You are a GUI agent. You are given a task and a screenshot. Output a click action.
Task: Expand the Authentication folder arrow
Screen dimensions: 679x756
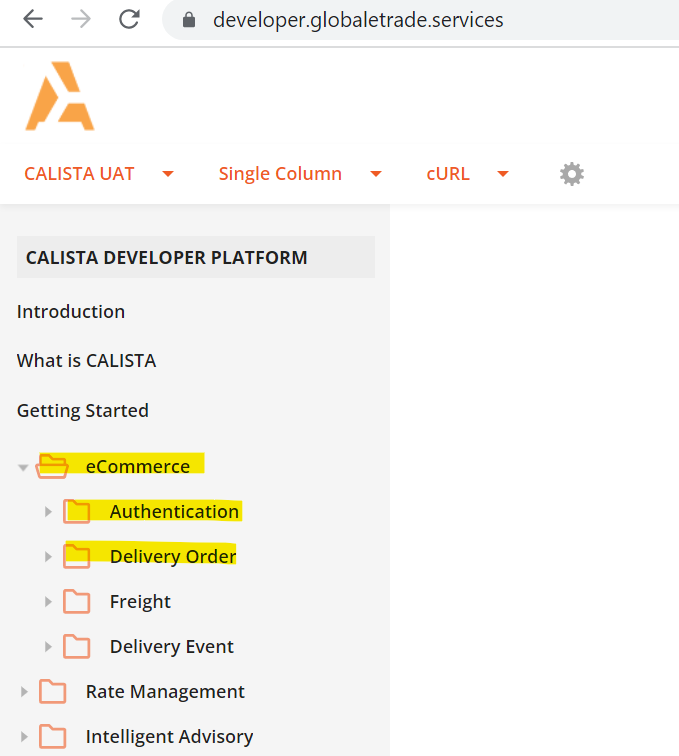tap(47, 512)
